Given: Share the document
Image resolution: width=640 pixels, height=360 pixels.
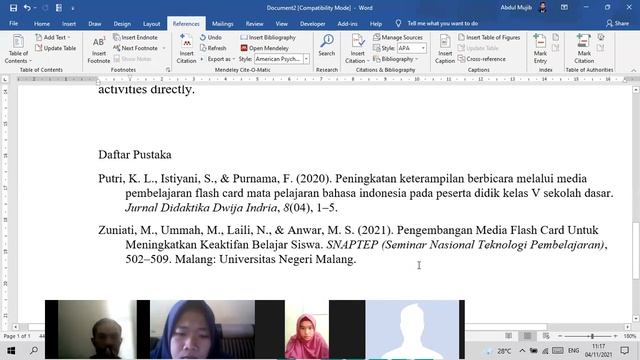Looking at the screenshot, I should 617,24.
